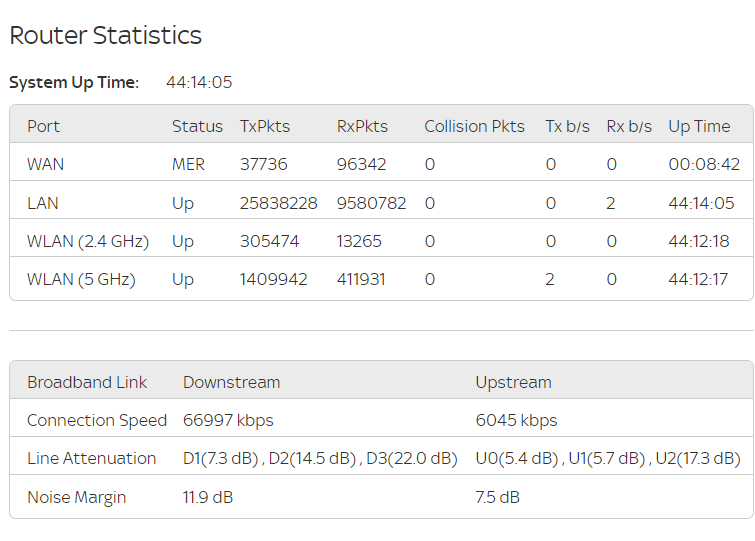Click the LAN TxPkts value 25838228
755x541 pixels.
(x=279, y=203)
